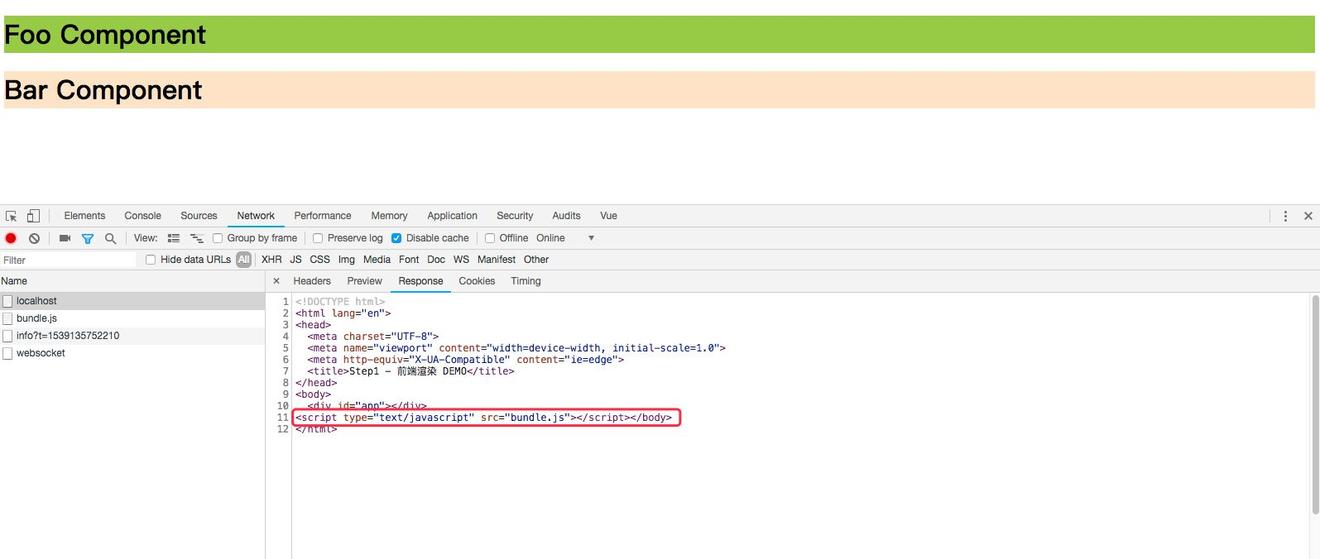Switch to large request rows view icon
1320x559 pixels.
(173, 238)
